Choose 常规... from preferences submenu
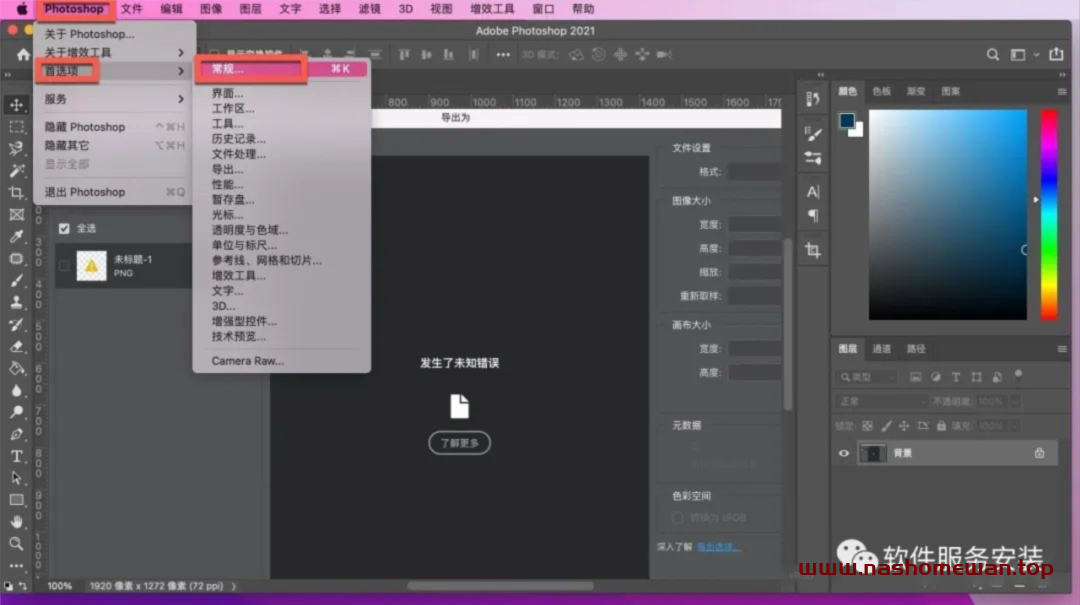Screen dimensions: 1080x605 tap(282, 69)
